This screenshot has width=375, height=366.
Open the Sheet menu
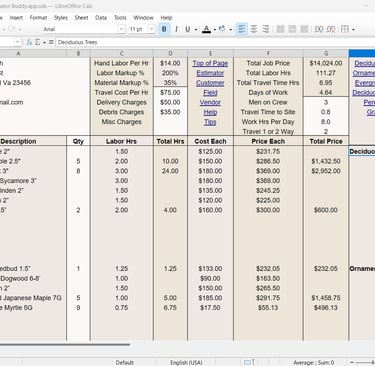[81, 18]
